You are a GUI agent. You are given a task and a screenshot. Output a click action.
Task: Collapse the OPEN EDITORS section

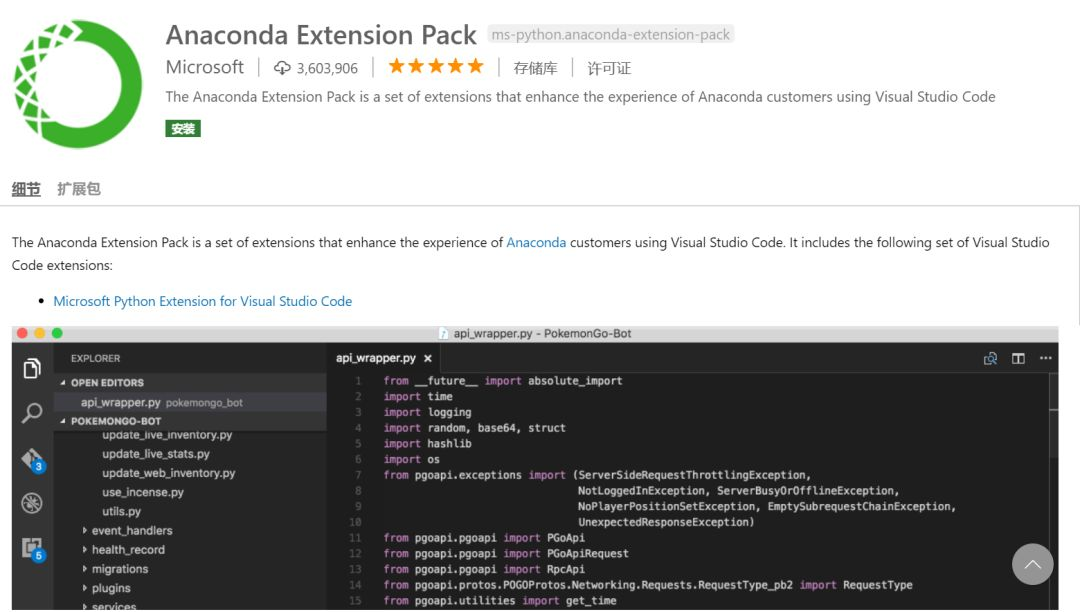tap(190, 383)
